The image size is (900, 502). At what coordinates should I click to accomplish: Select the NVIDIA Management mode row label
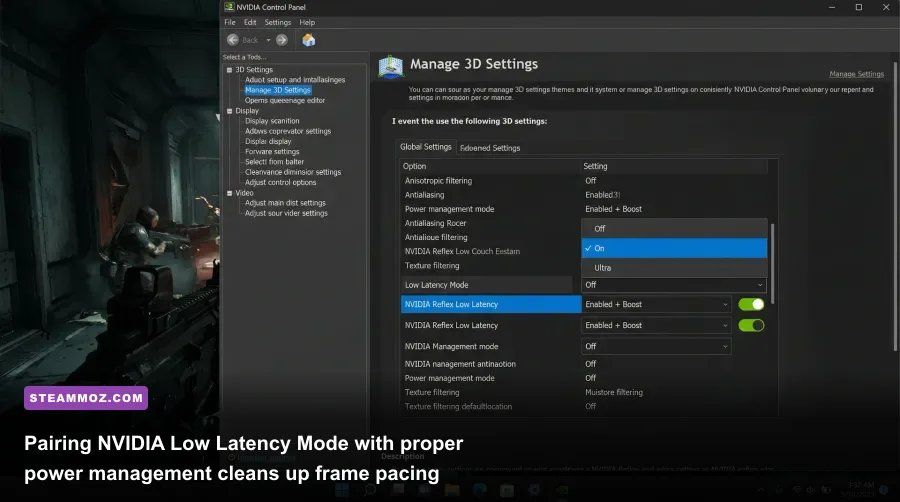pos(451,347)
